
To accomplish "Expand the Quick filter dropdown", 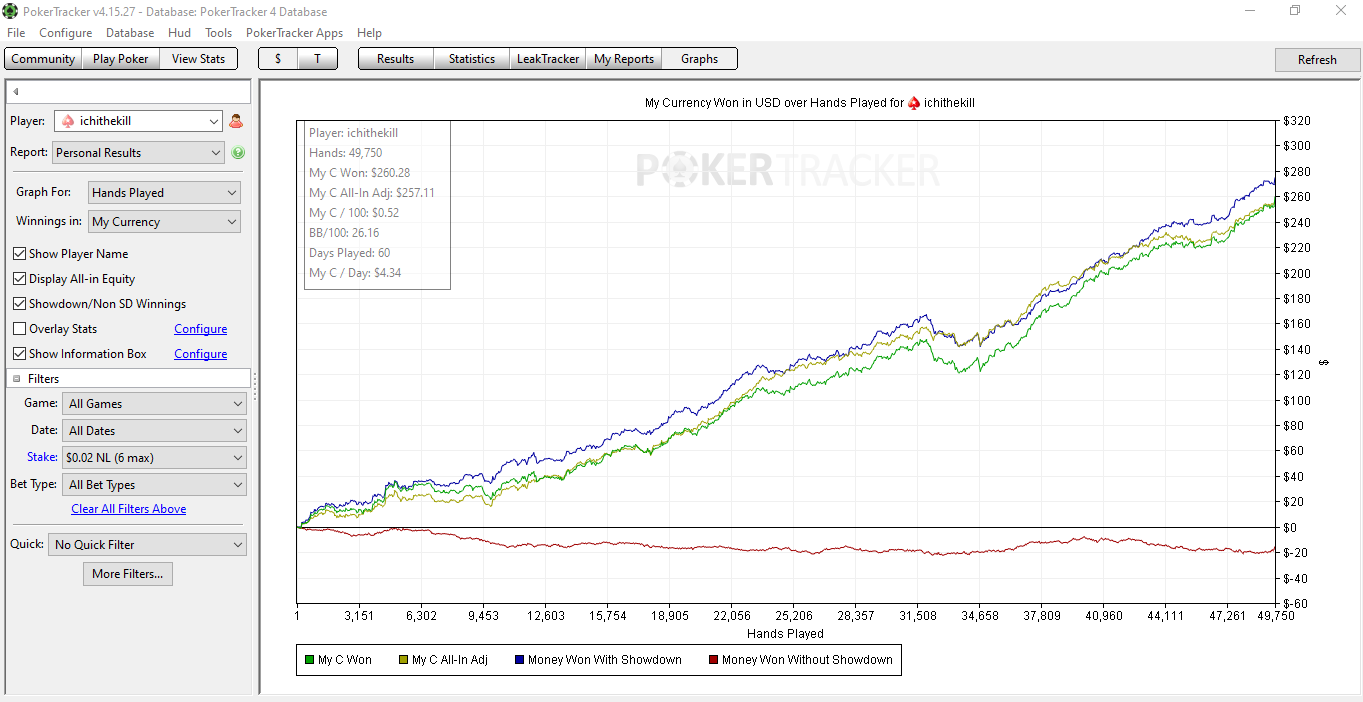I will (147, 545).
